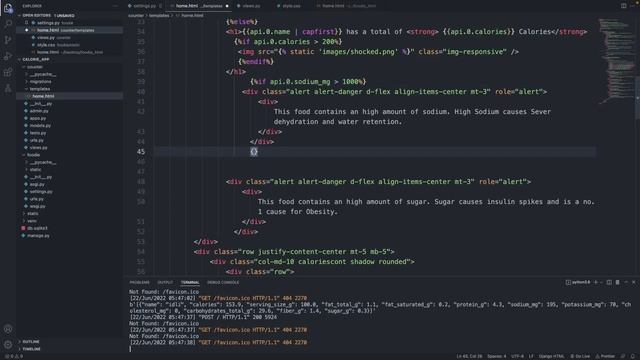
Task: Close the terminal panel
Action: pyautogui.click(x=633, y=282)
